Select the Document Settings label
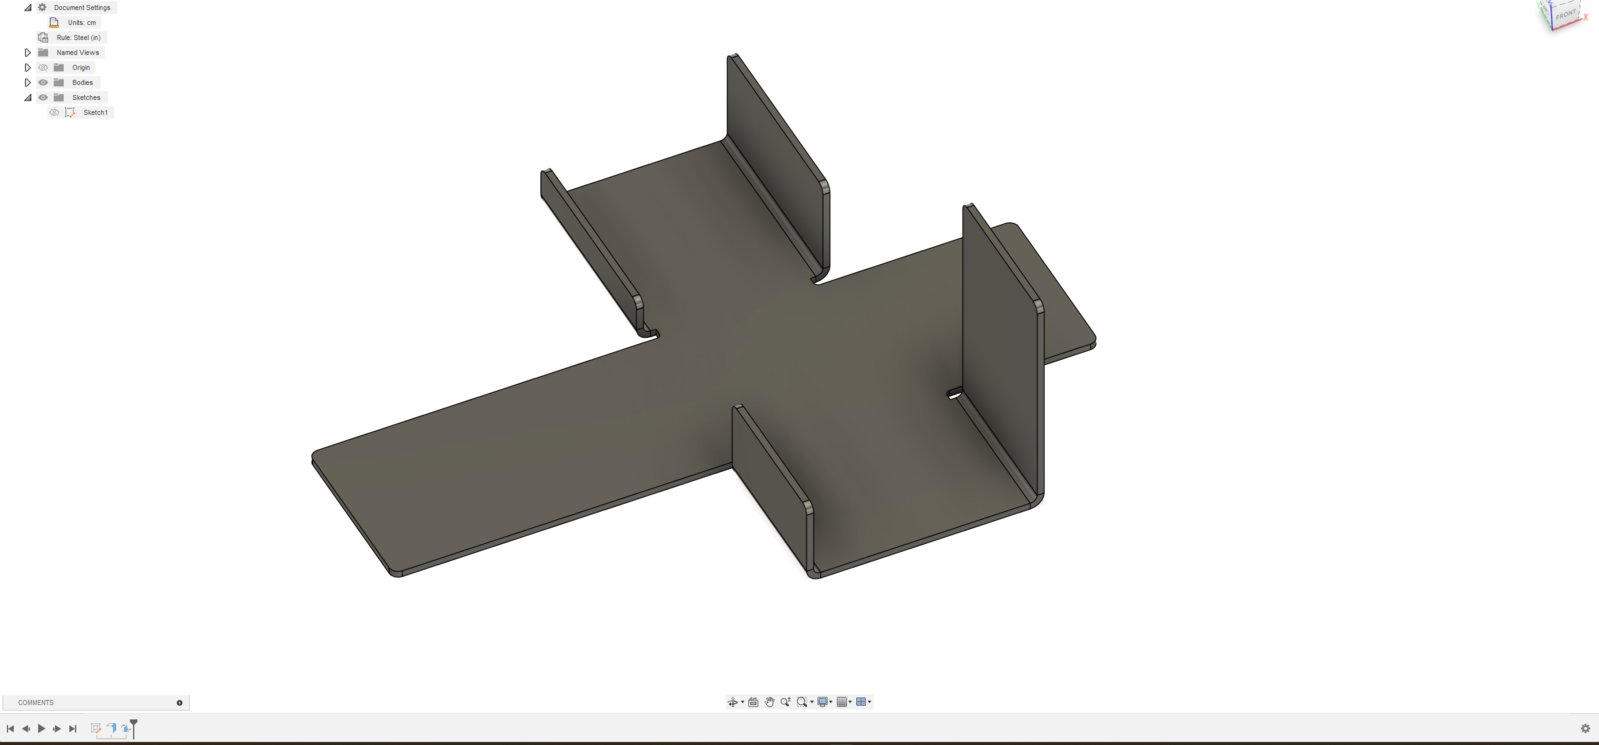Screen dimensions: 1599x745 tap(82, 7)
